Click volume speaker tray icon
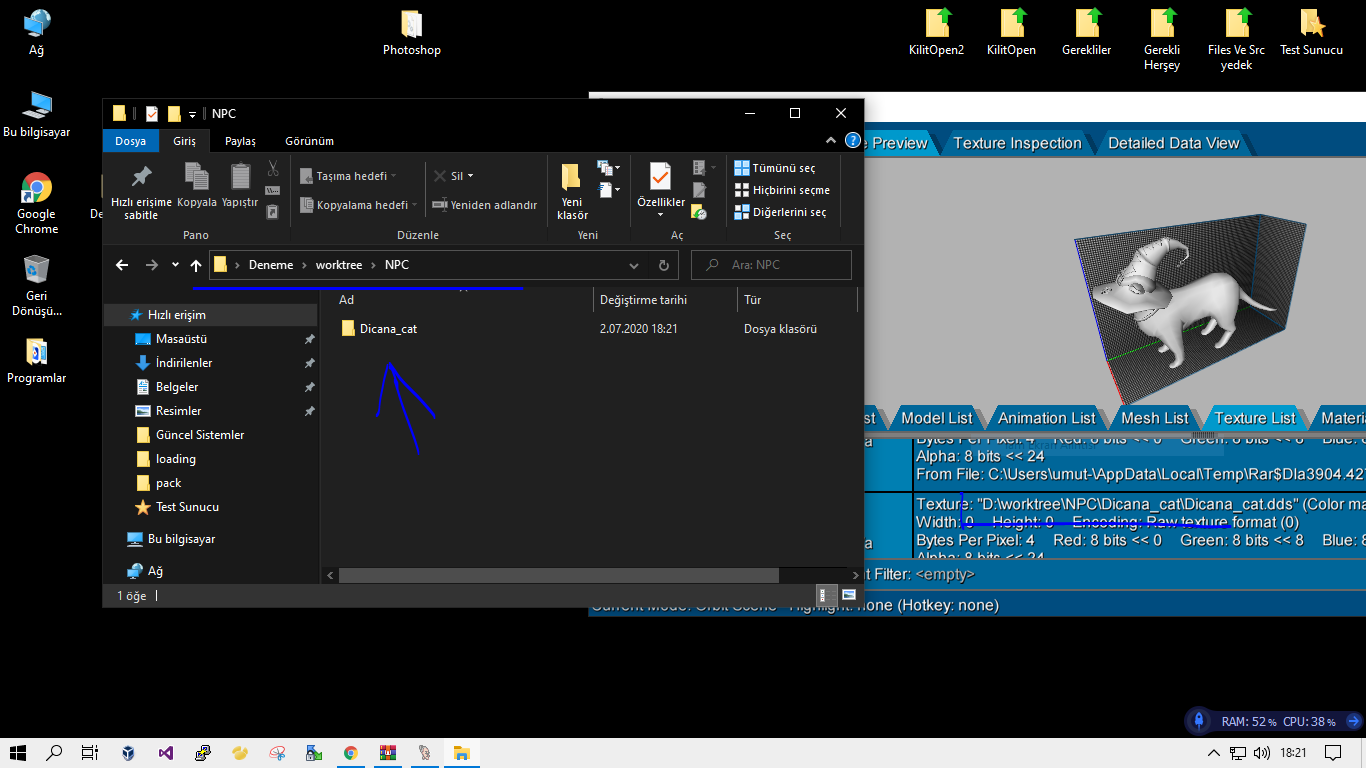1366x768 pixels. click(1262, 753)
